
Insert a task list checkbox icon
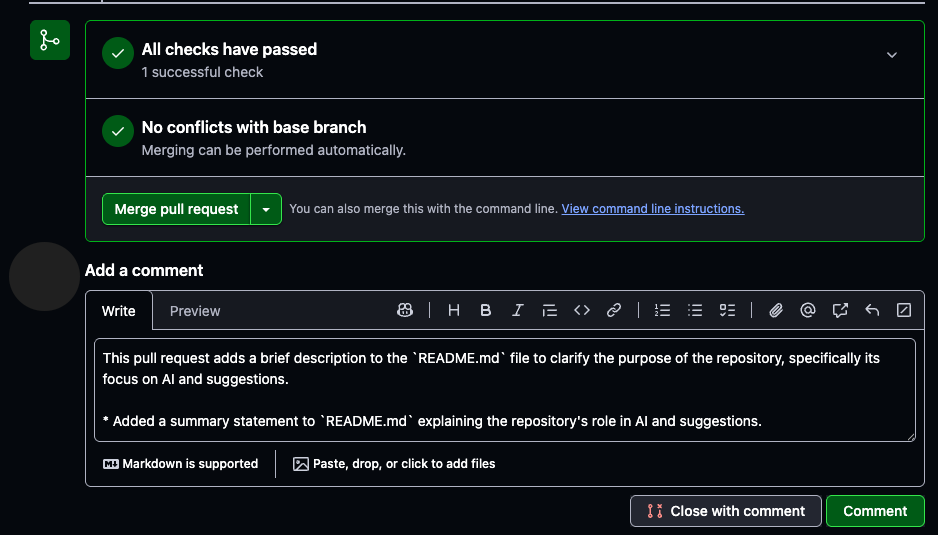[x=727, y=310]
